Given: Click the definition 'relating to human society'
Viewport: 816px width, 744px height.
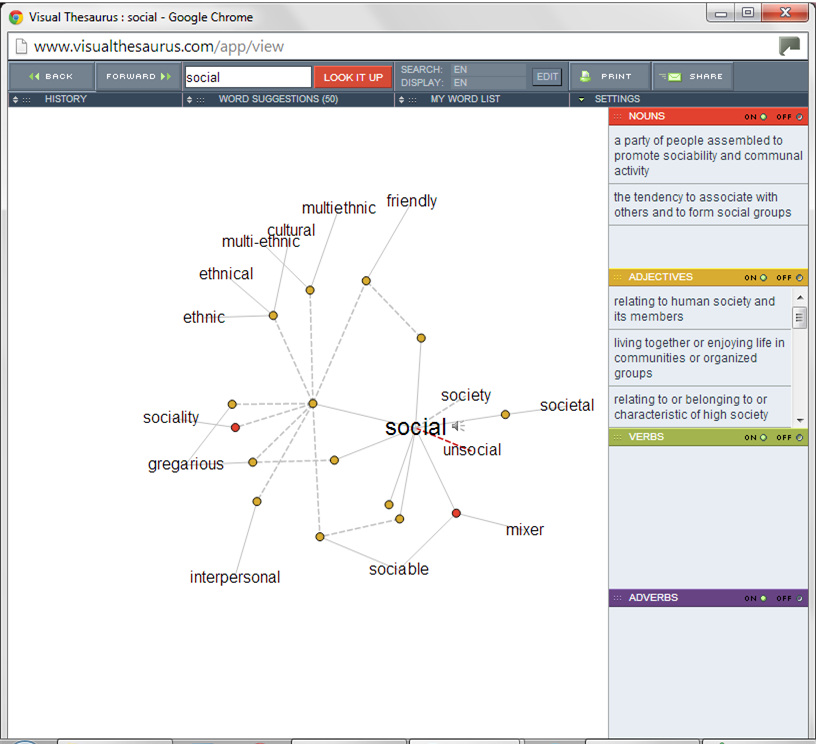Looking at the screenshot, I should [700, 309].
